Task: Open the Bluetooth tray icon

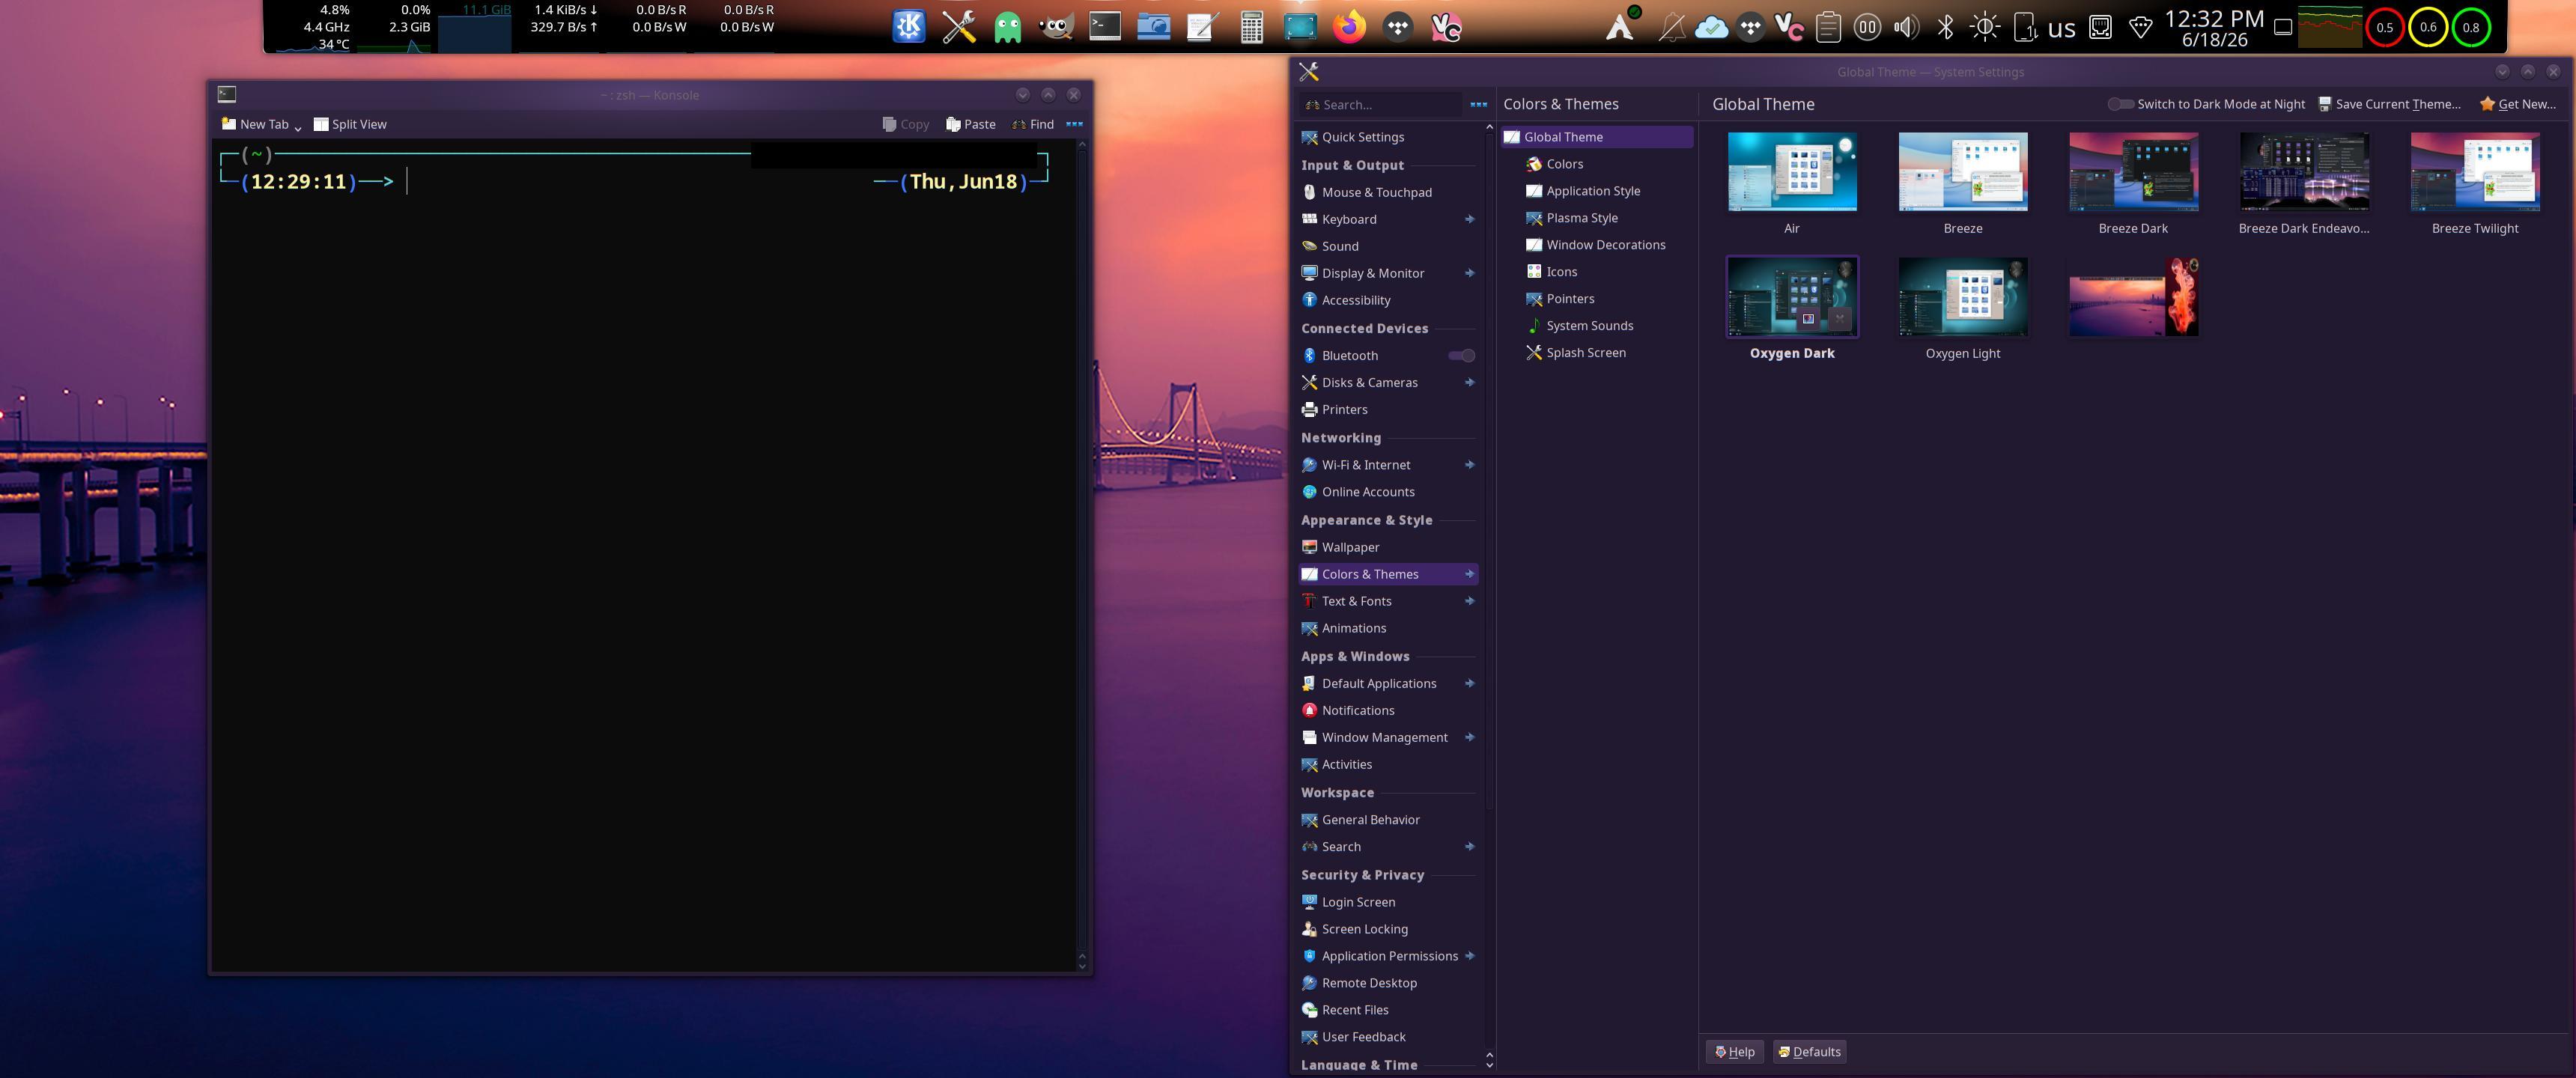Action: click(x=1945, y=27)
